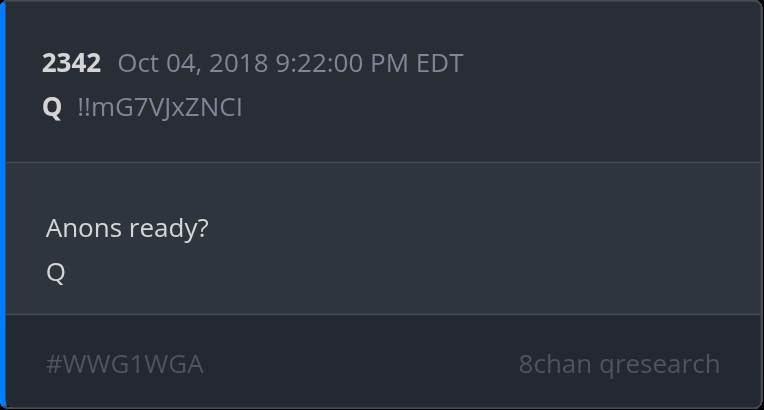Image resolution: width=764 pixels, height=410 pixels.
Task: Click the EDT timezone label
Action: tap(437, 64)
